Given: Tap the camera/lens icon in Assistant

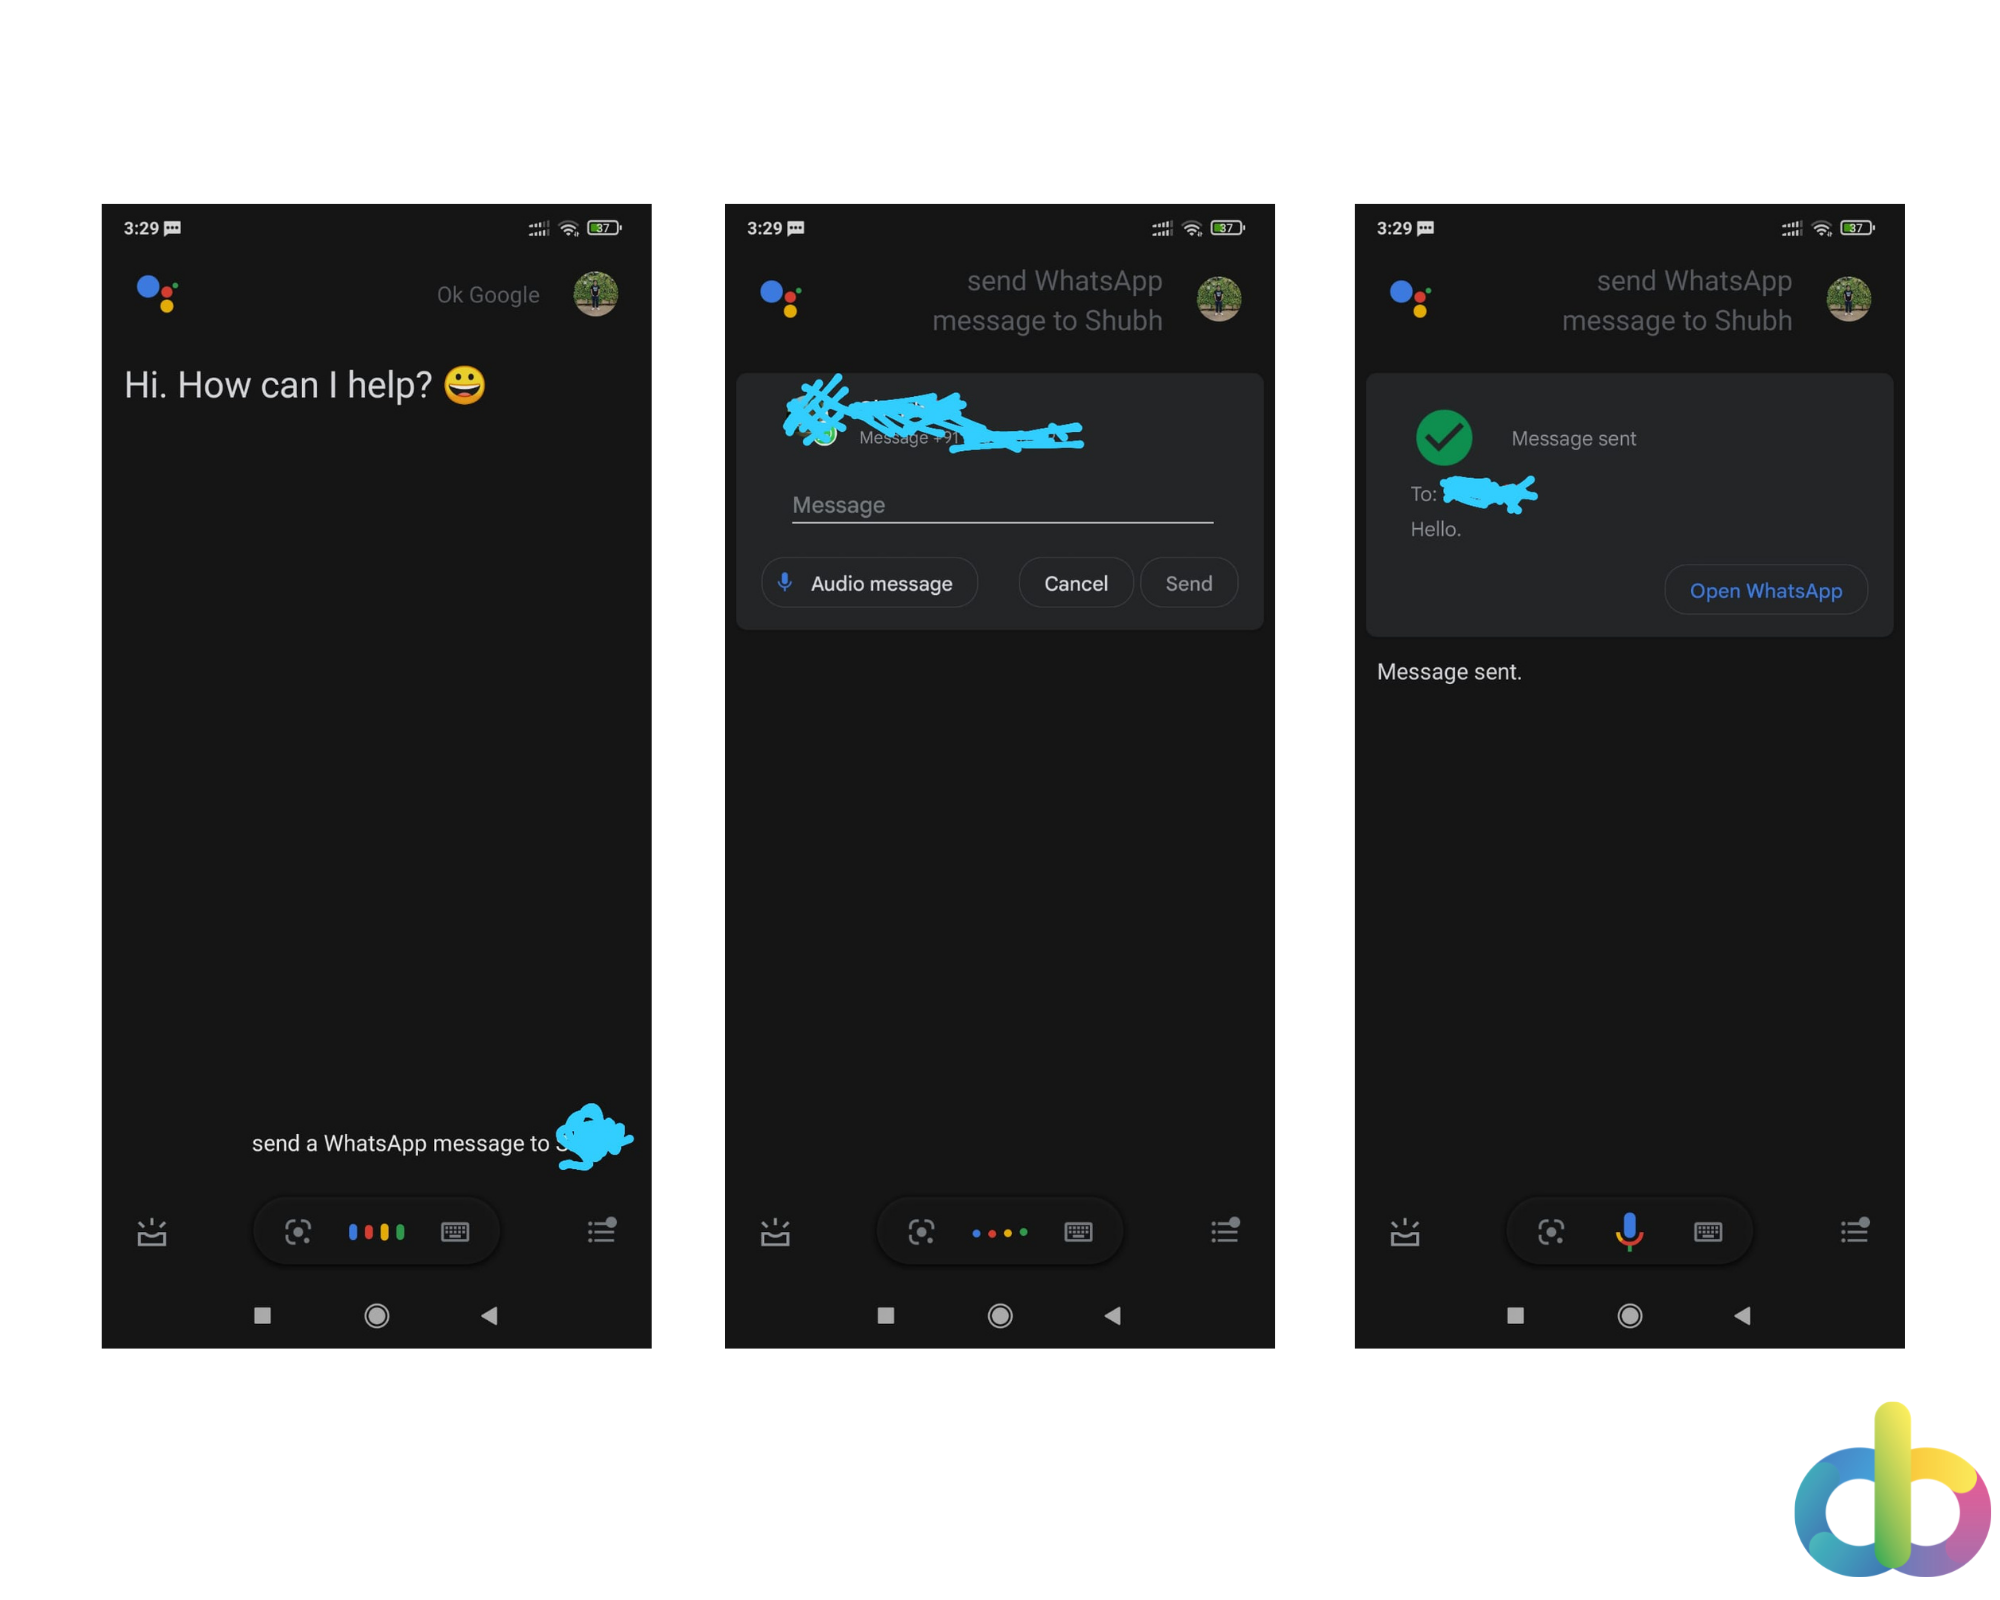Looking at the screenshot, I should 300,1229.
